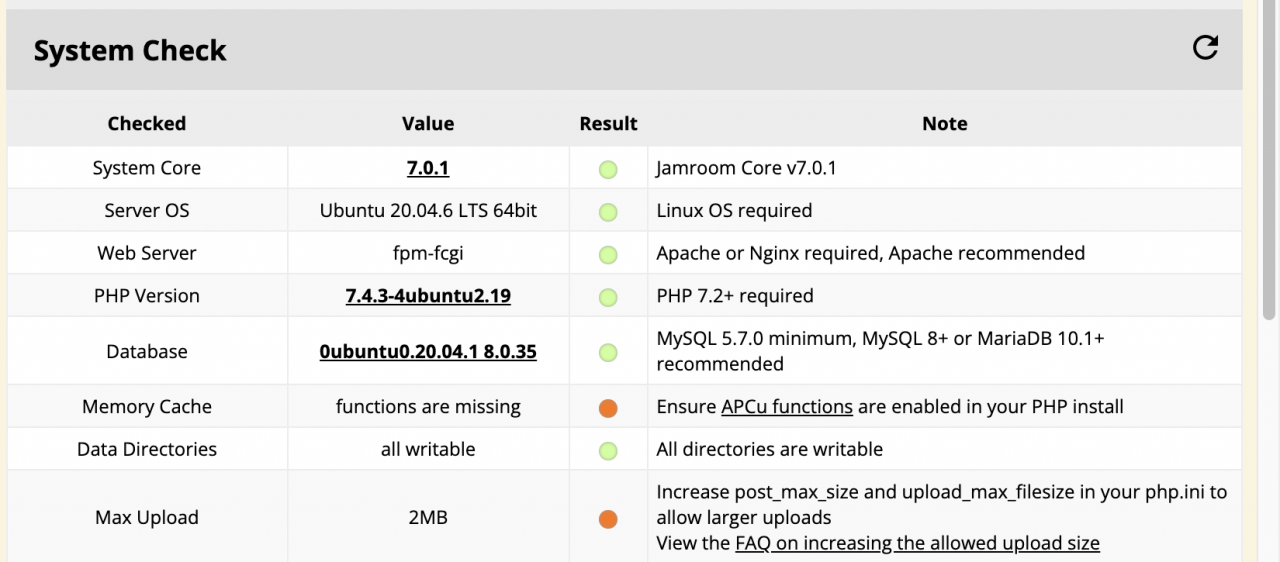Click the Note column header
The image size is (1280, 562).
click(944, 124)
